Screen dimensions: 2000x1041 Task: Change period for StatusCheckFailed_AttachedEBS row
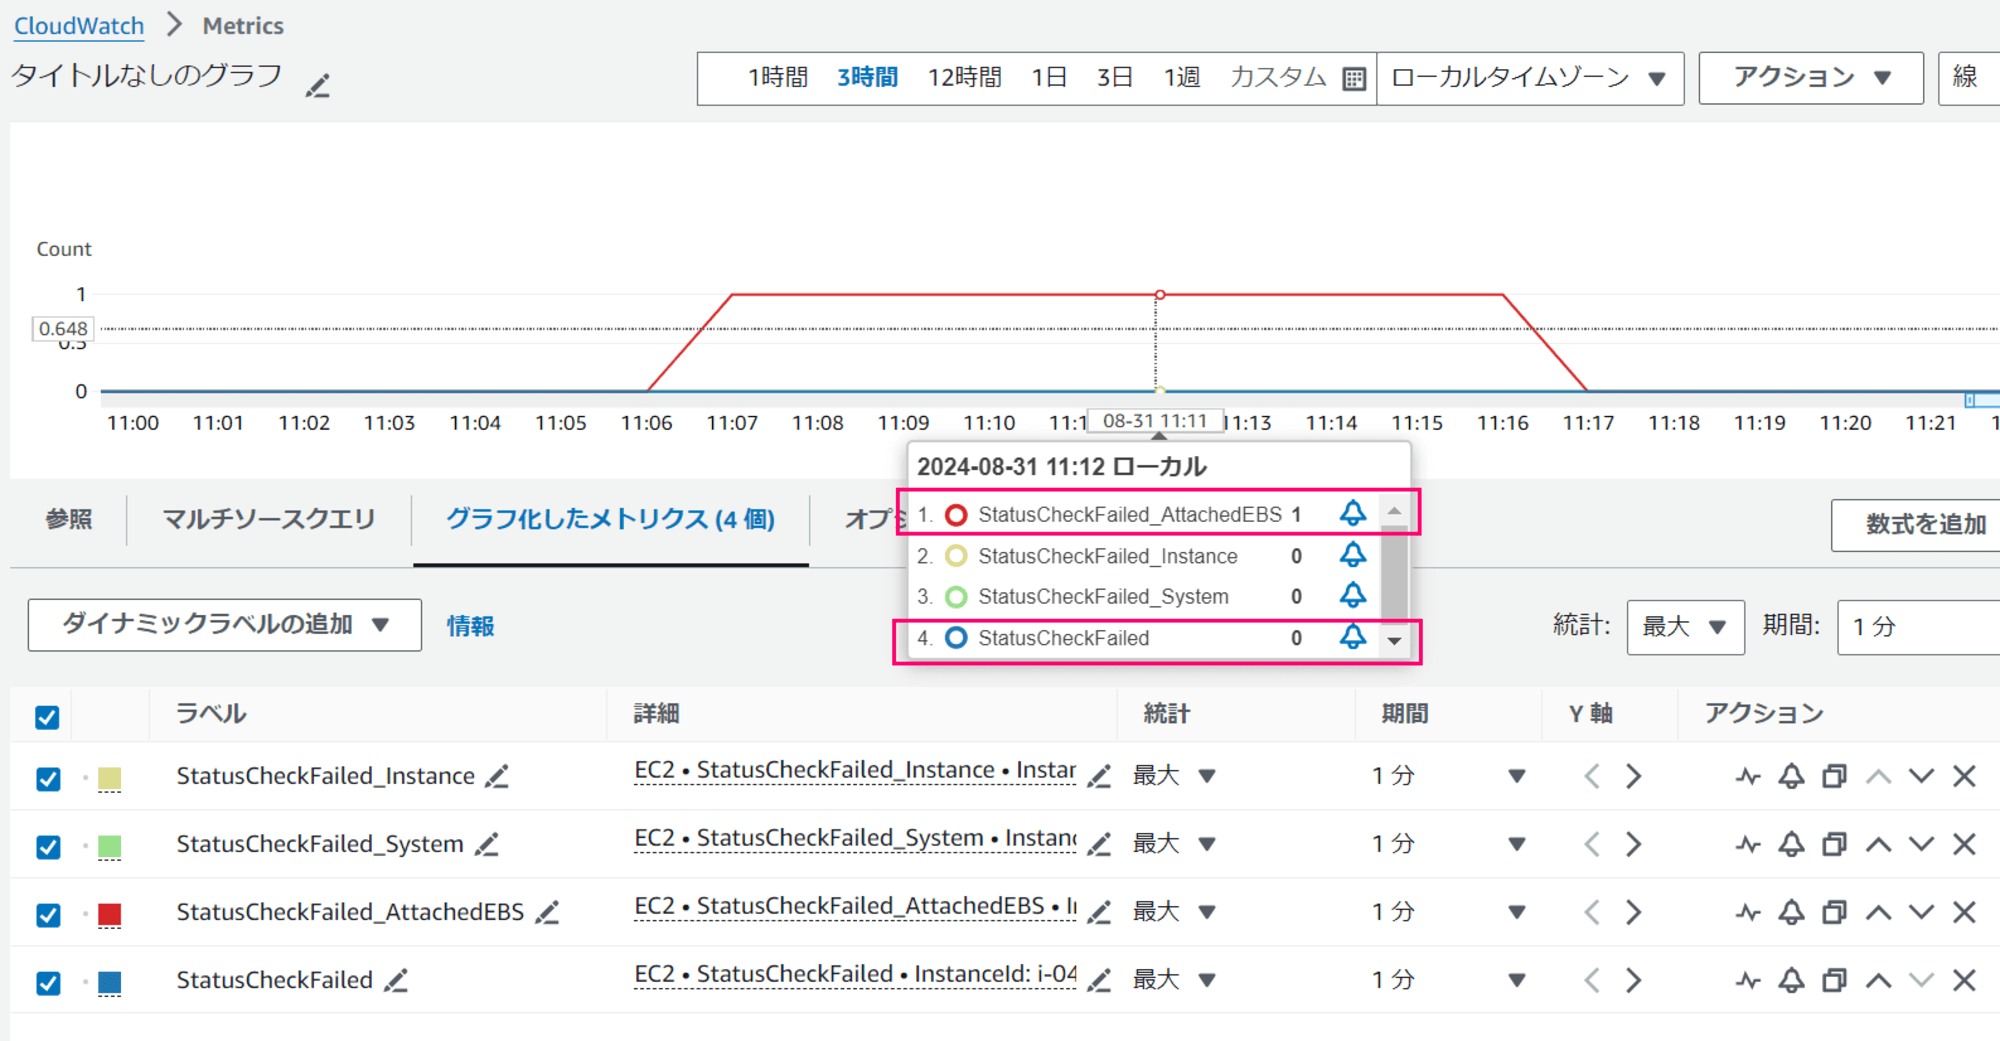(x=1448, y=912)
